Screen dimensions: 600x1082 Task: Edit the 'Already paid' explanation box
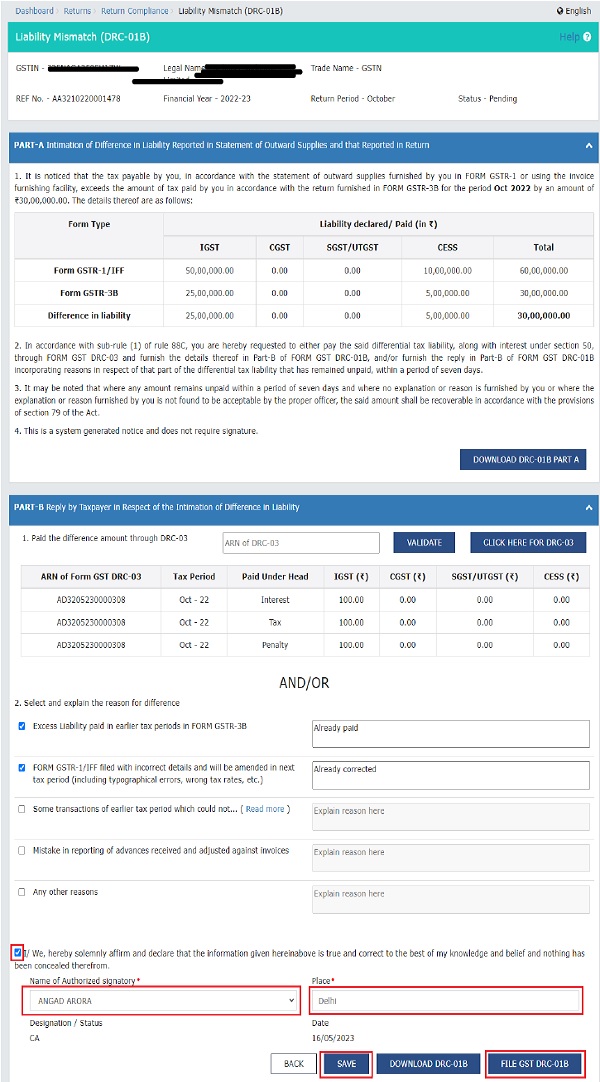[x=451, y=734]
